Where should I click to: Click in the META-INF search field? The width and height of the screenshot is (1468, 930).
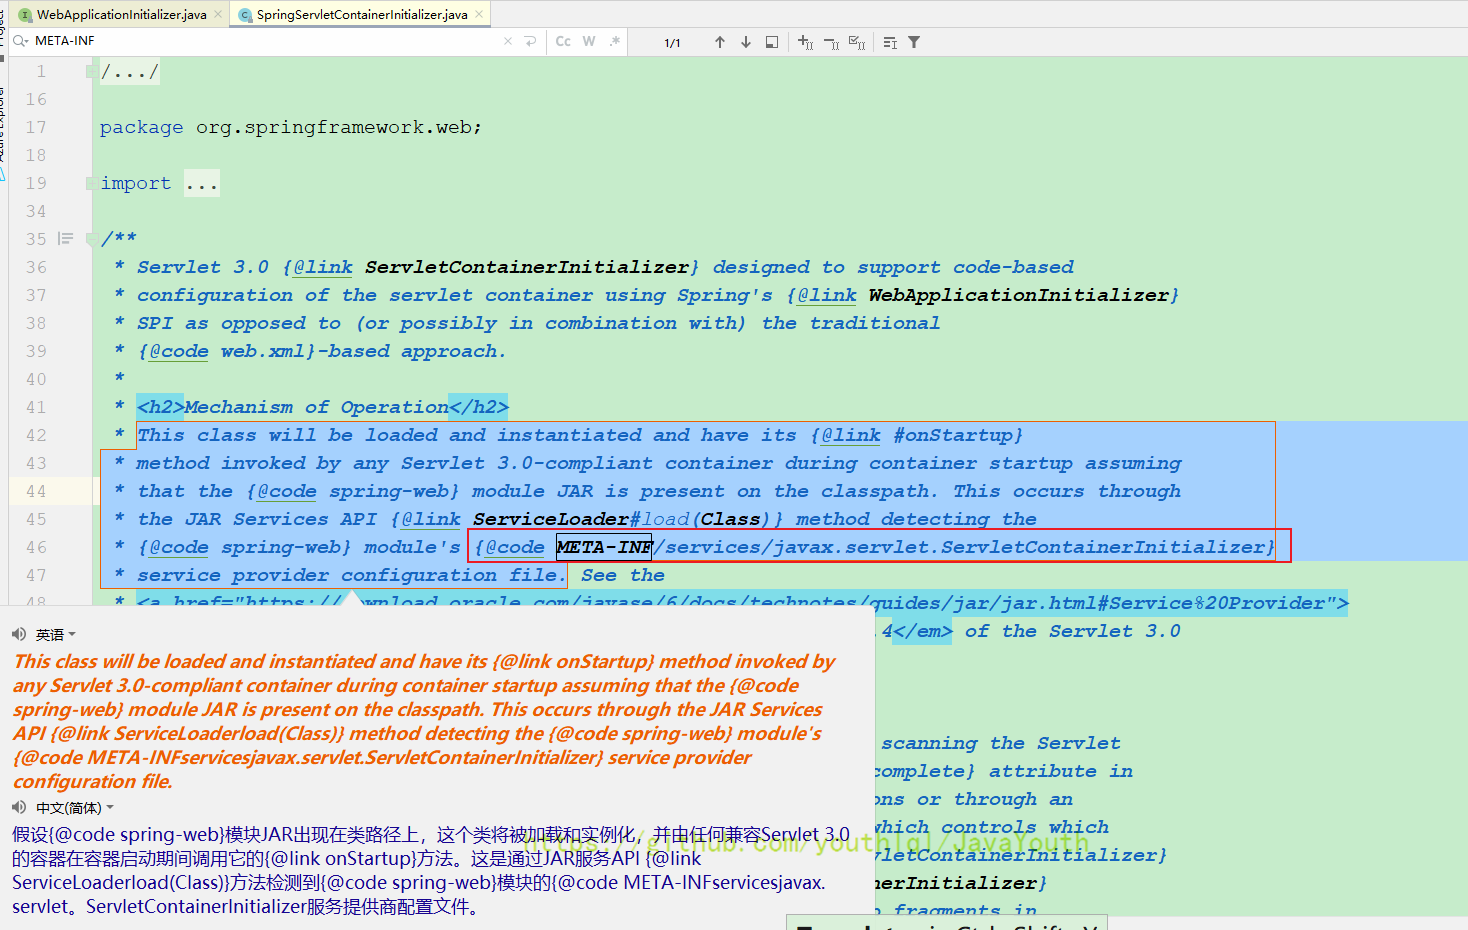click(260, 41)
